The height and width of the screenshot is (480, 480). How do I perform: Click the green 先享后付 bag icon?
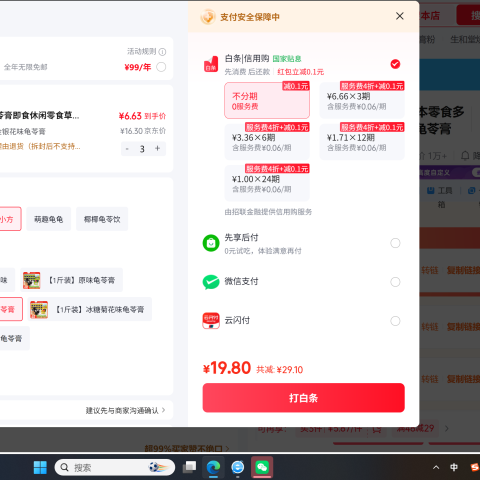point(211,243)
